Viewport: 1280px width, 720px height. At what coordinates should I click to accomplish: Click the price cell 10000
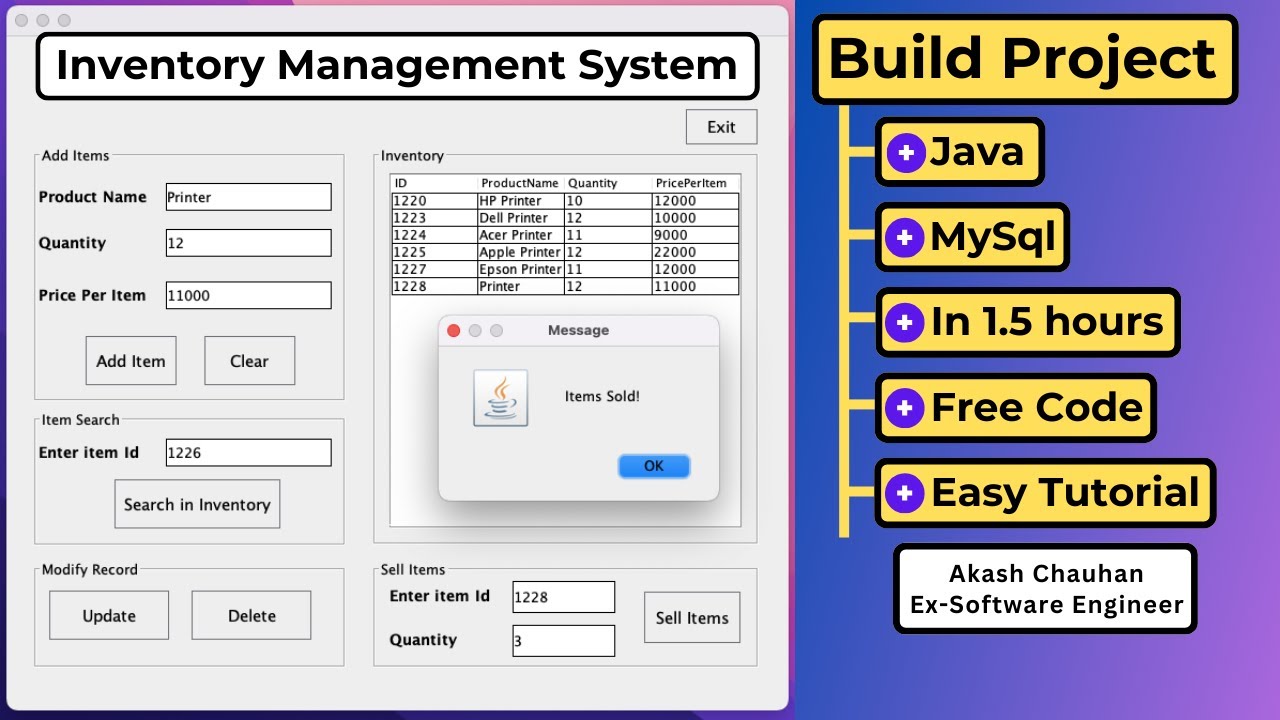[x=696, y=218]
